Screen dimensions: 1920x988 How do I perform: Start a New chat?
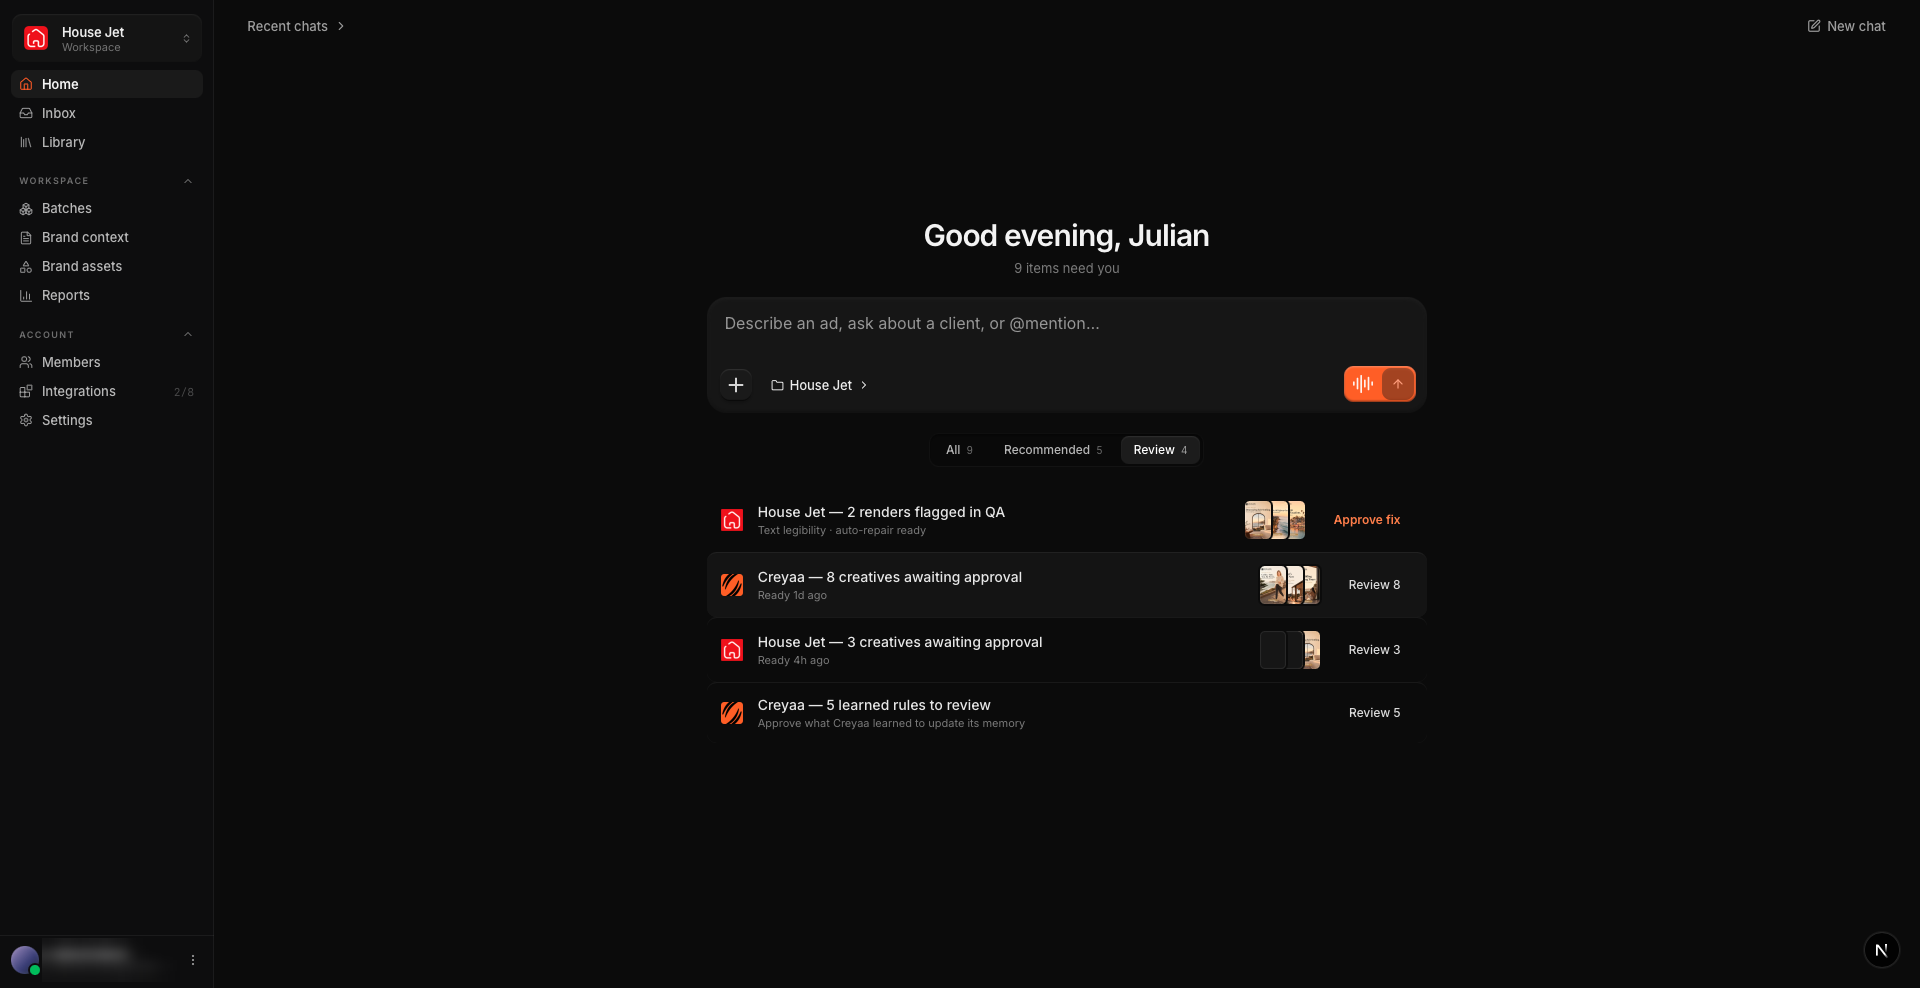pos(1846,26)
